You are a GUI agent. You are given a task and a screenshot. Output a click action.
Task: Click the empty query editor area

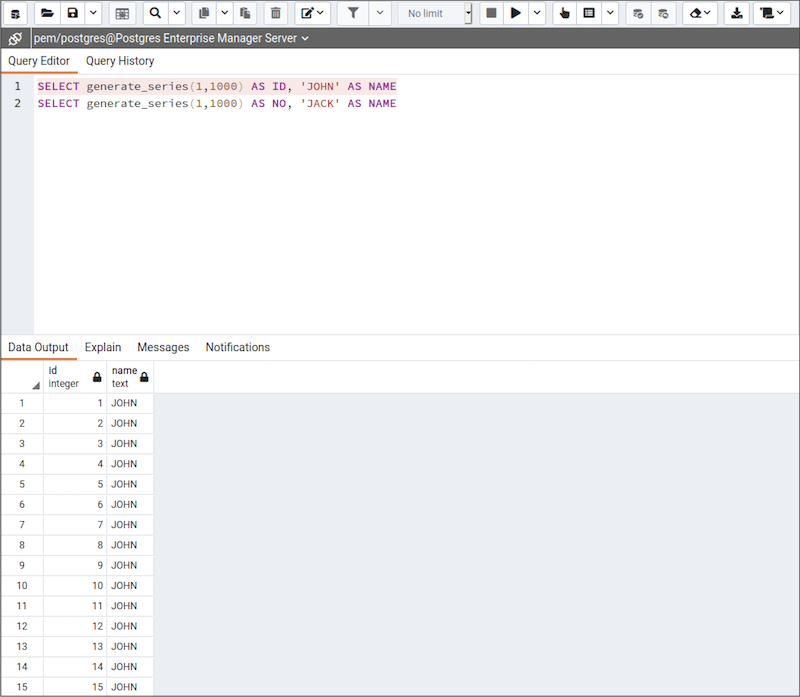tap(416, 223)
